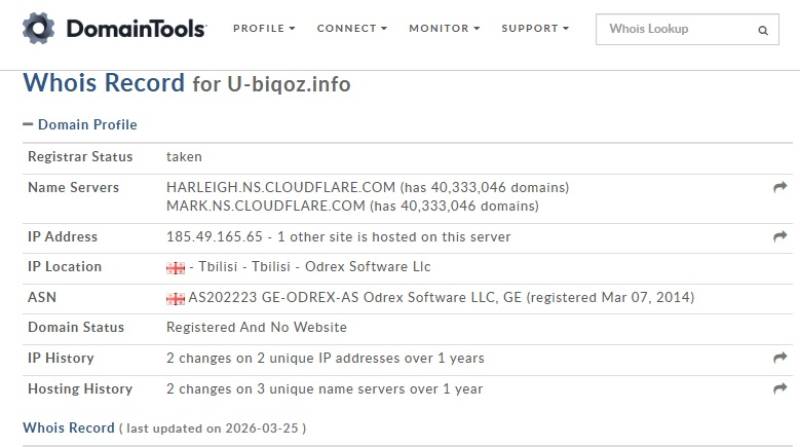
Task: Open the PROFILE dropdown menu
Action: [x=264, y=29]
